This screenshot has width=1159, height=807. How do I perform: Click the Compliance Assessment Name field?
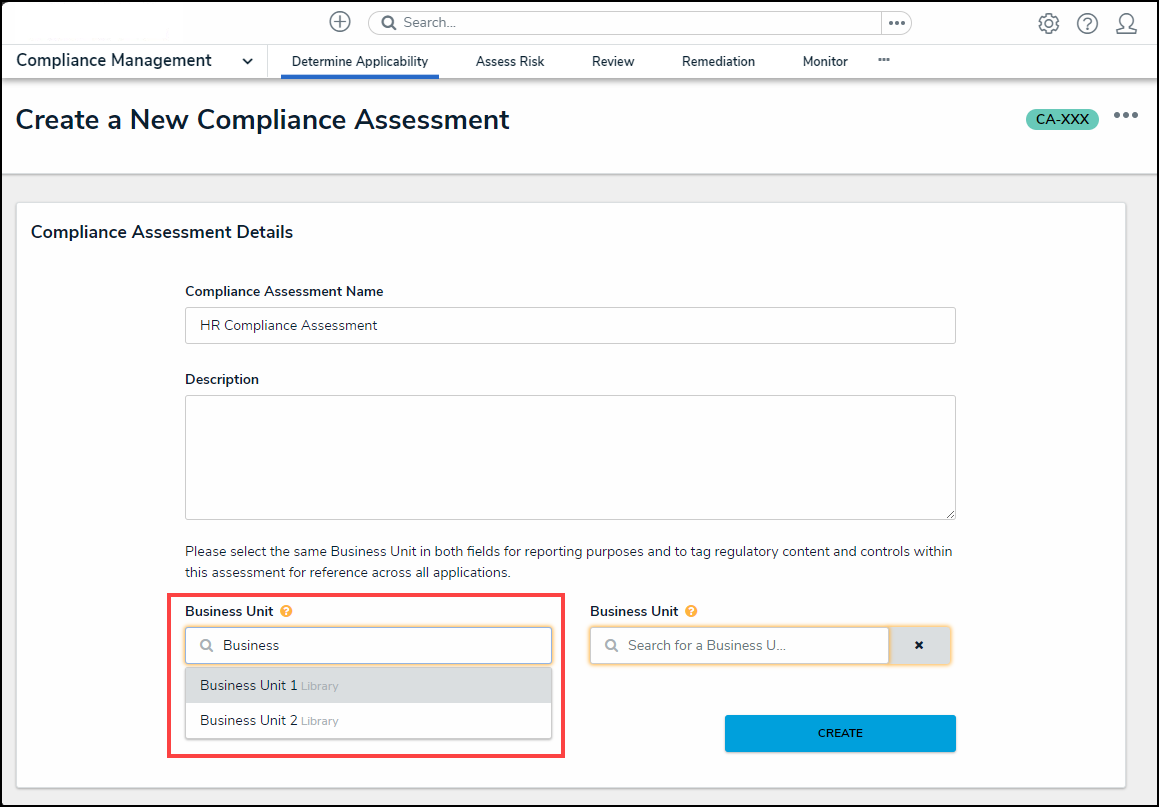(x=570, y=326)
